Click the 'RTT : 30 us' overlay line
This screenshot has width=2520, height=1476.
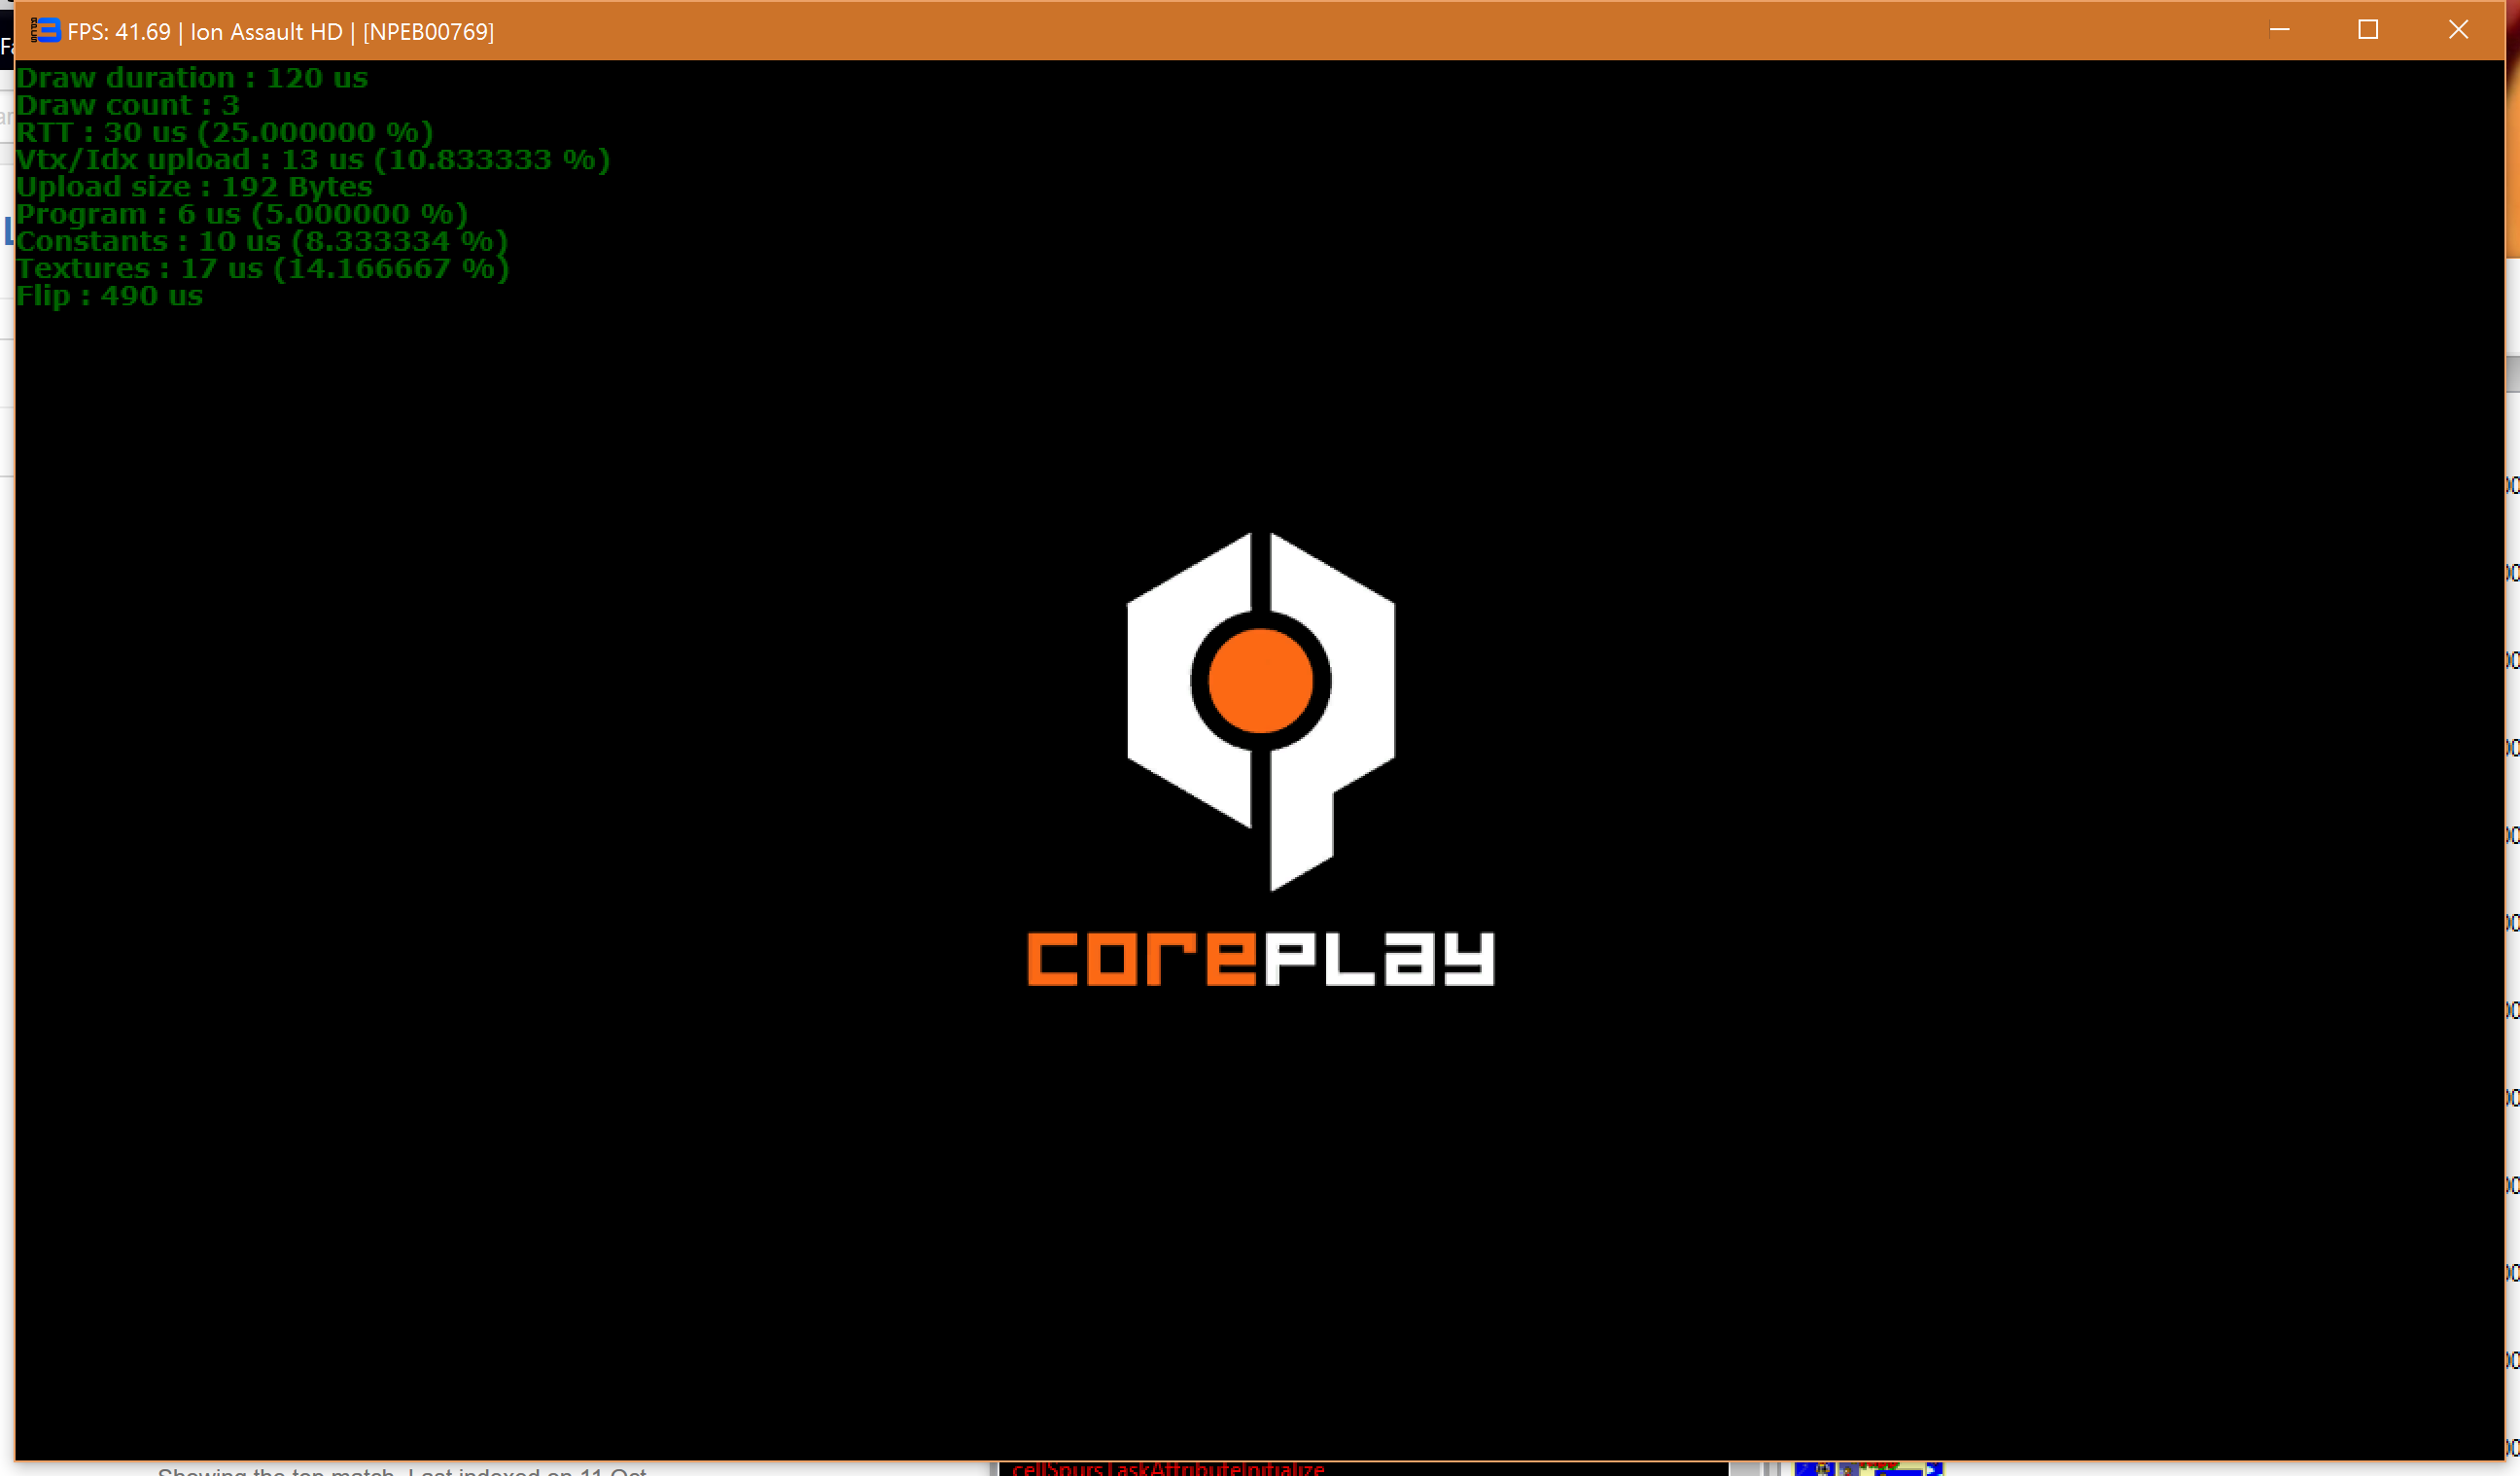[x=224, y=132]
